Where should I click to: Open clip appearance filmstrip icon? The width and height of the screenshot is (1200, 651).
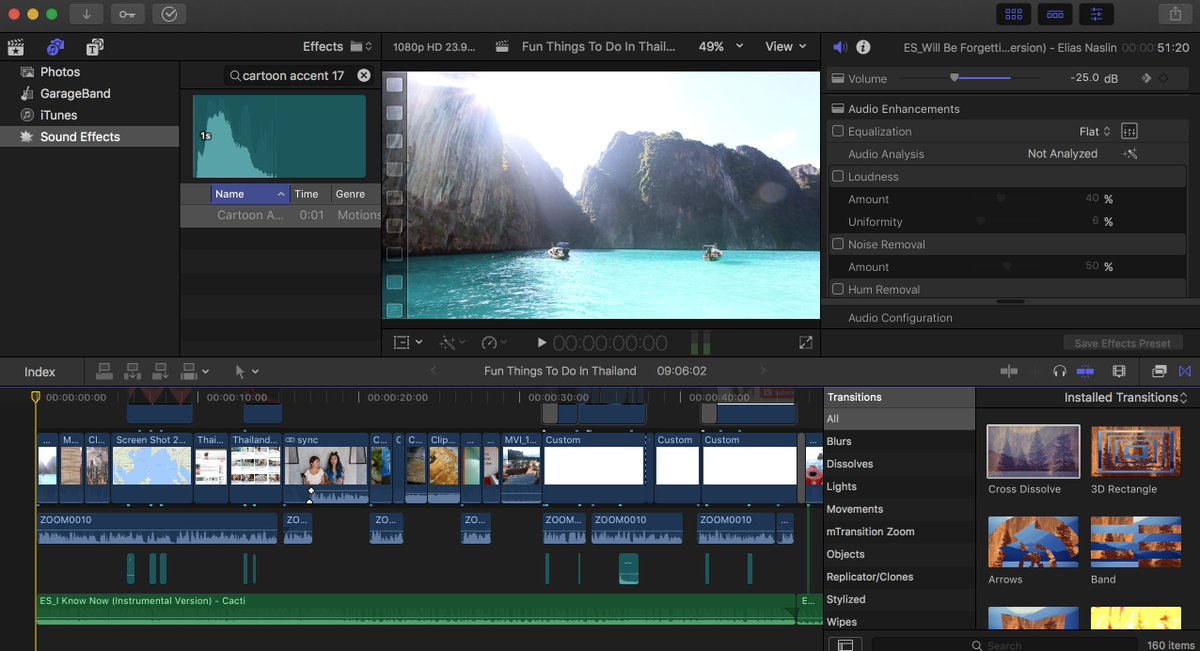coord(1119,371)
